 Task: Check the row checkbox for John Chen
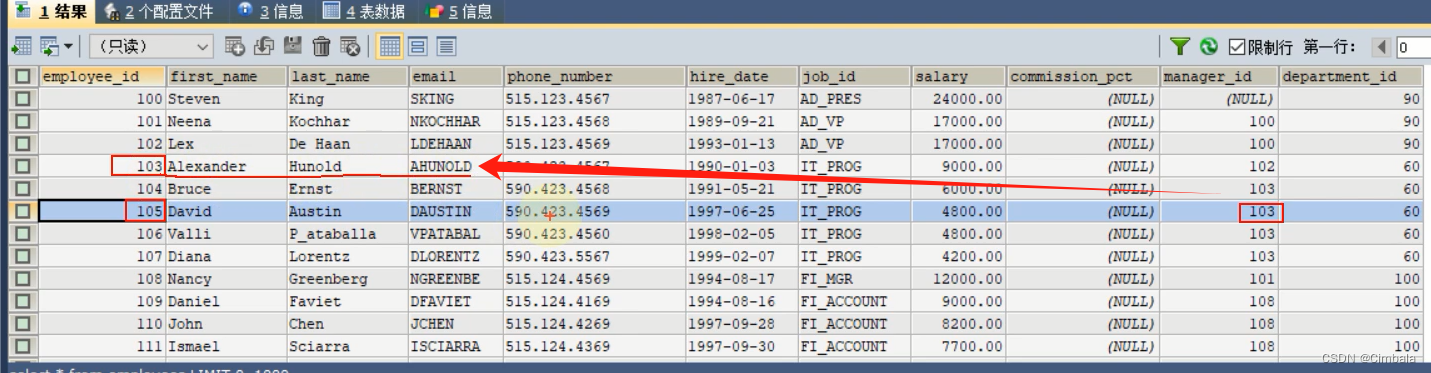click(x=22, y=324)
